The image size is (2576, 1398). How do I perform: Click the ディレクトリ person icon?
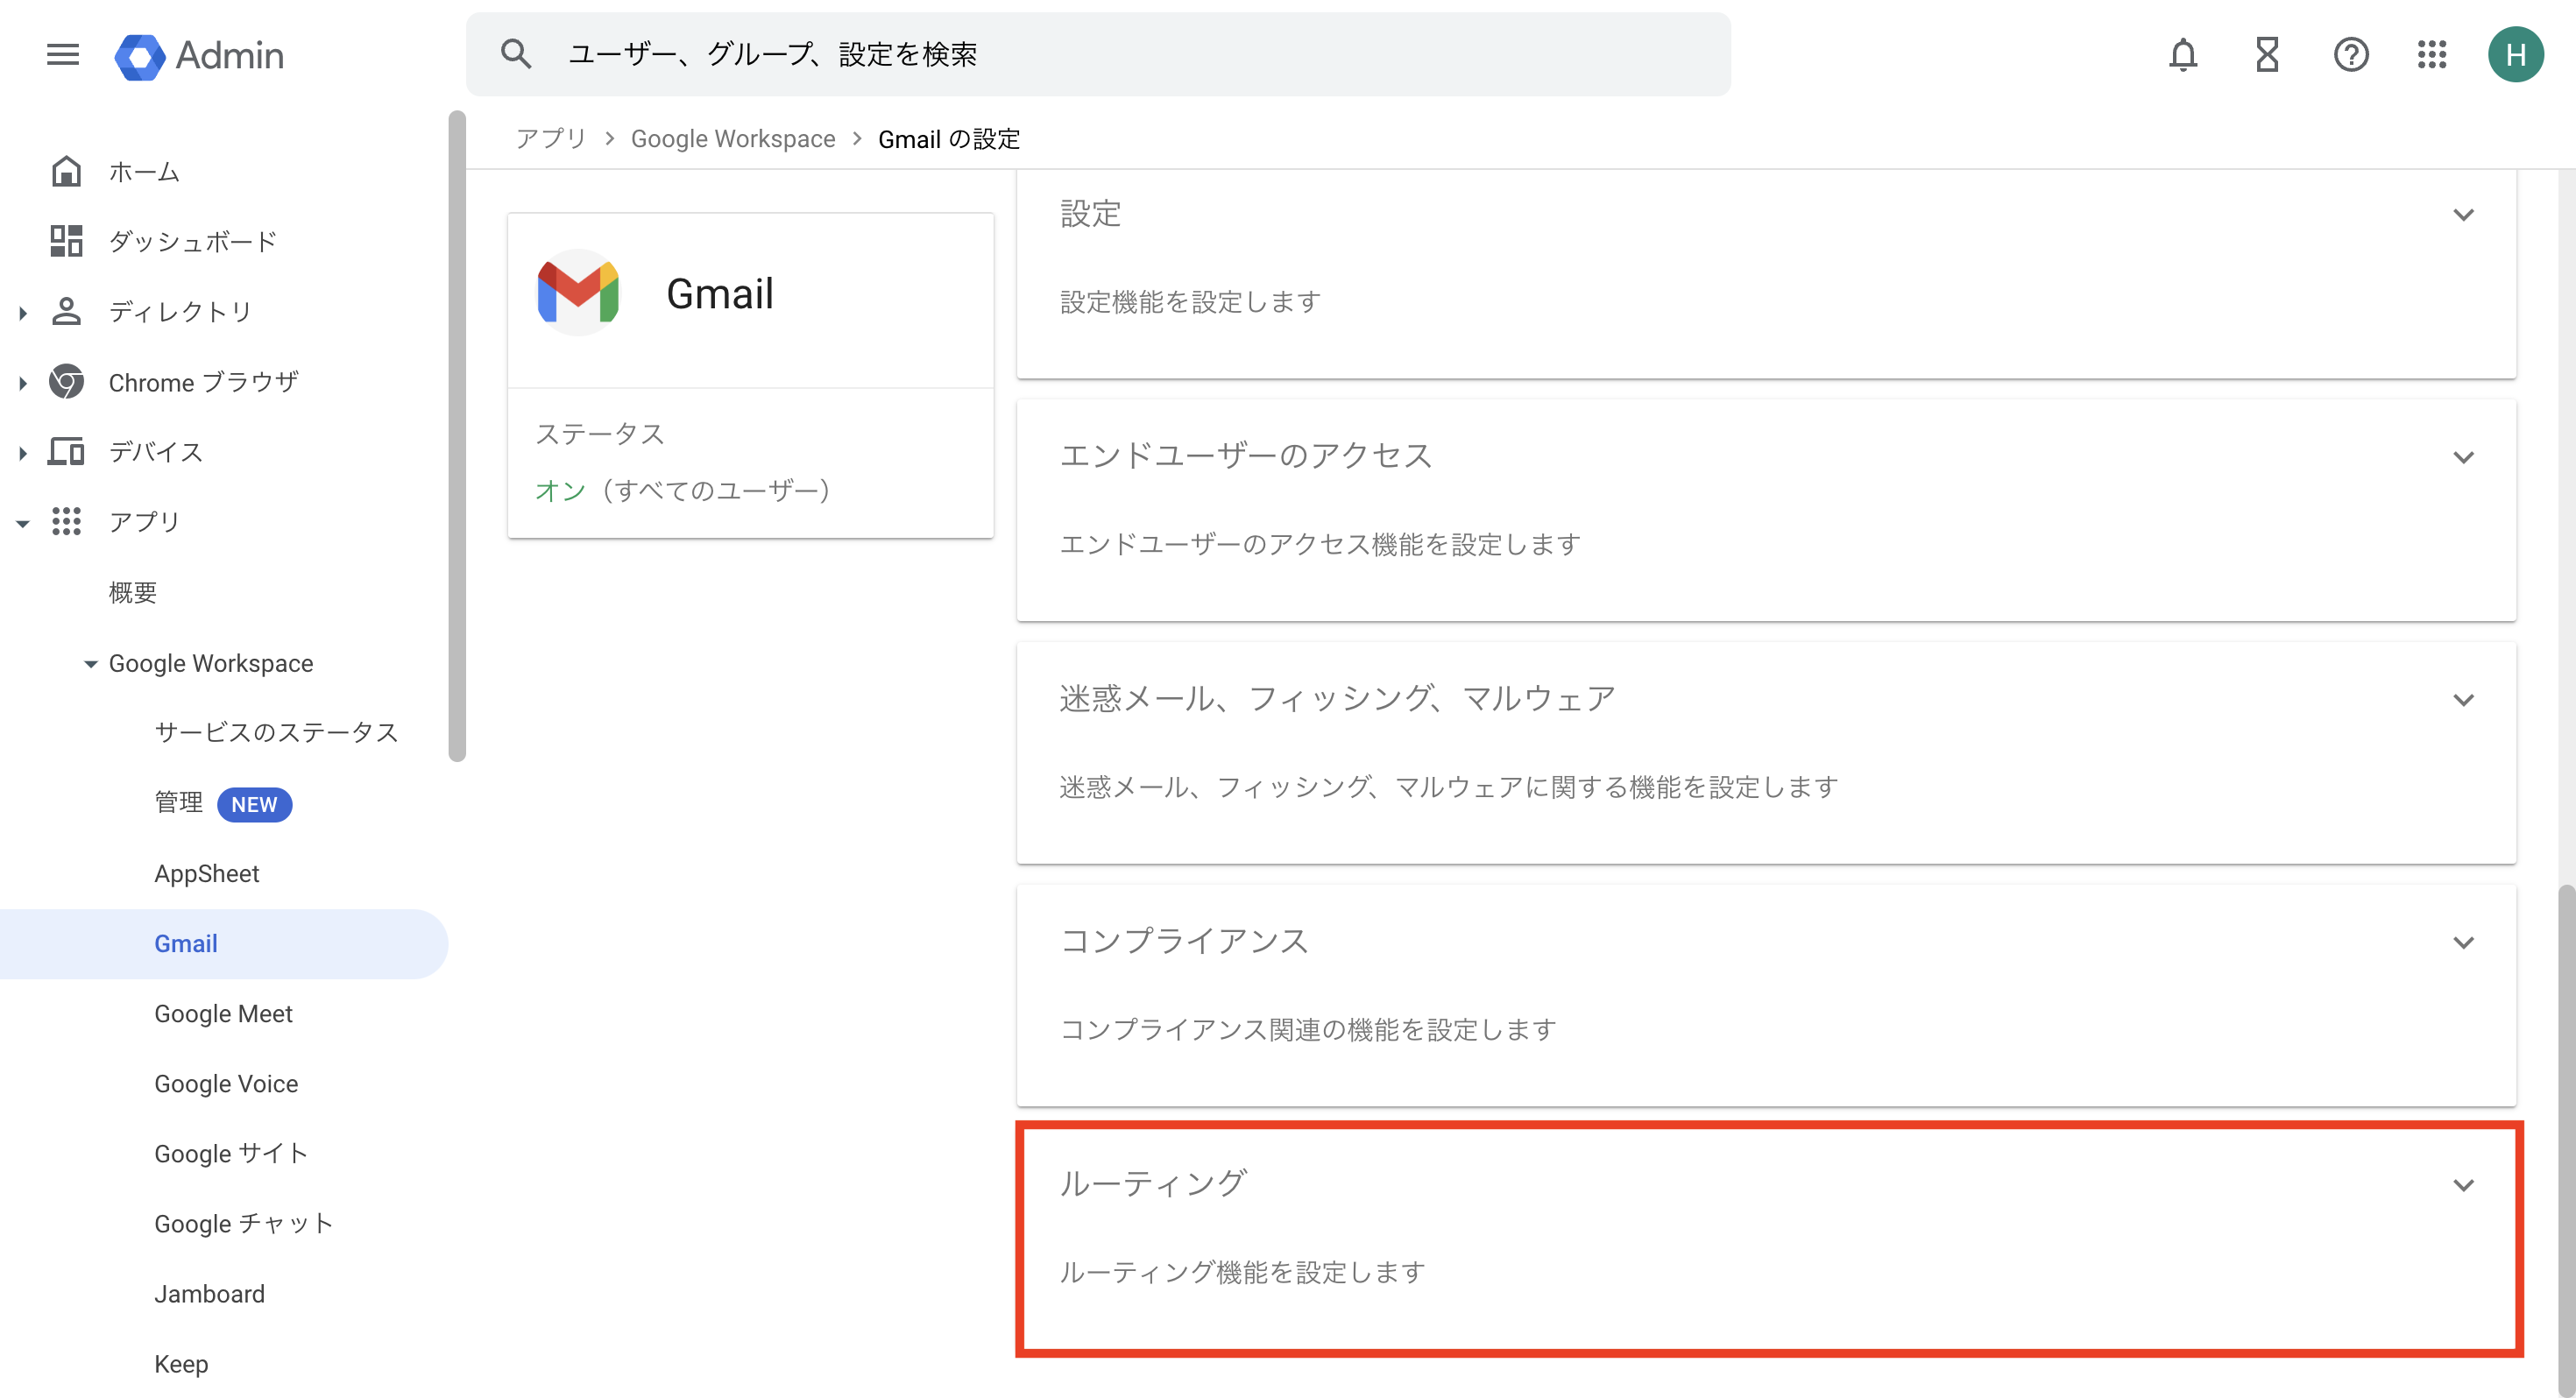pos(66,311)
